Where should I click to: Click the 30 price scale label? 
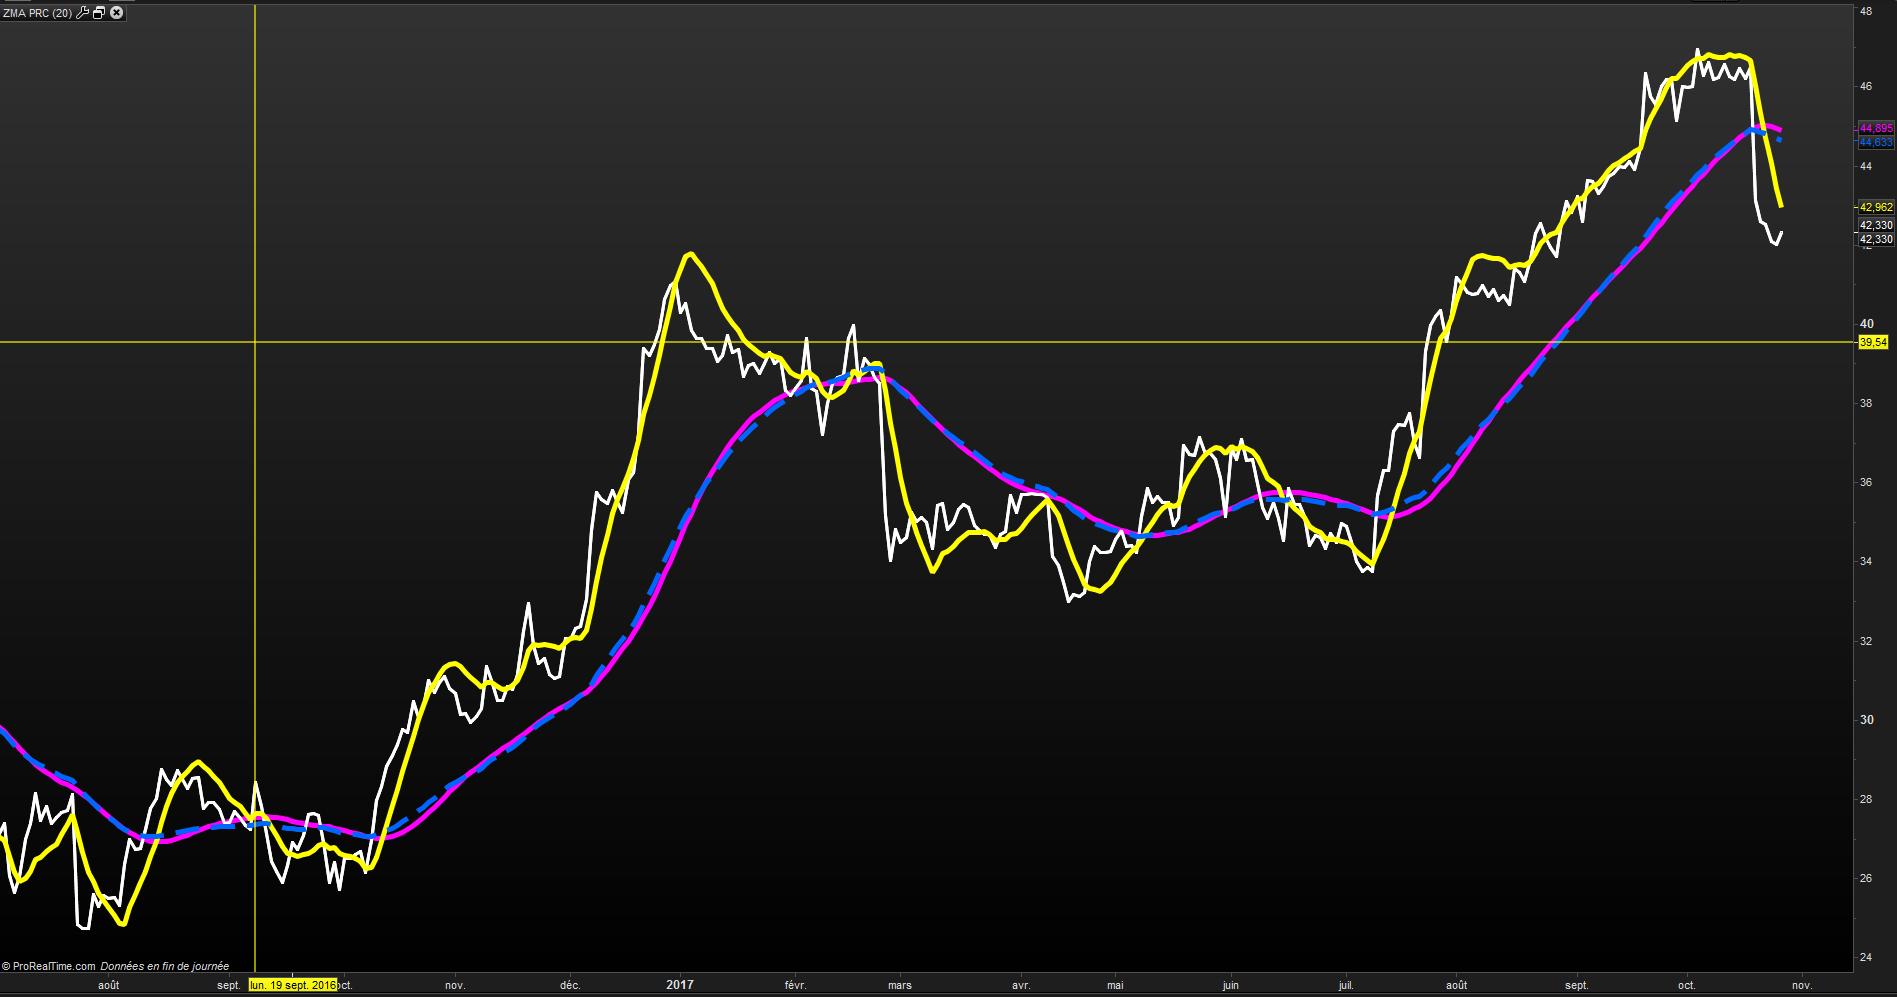(x=1866, y=720)
